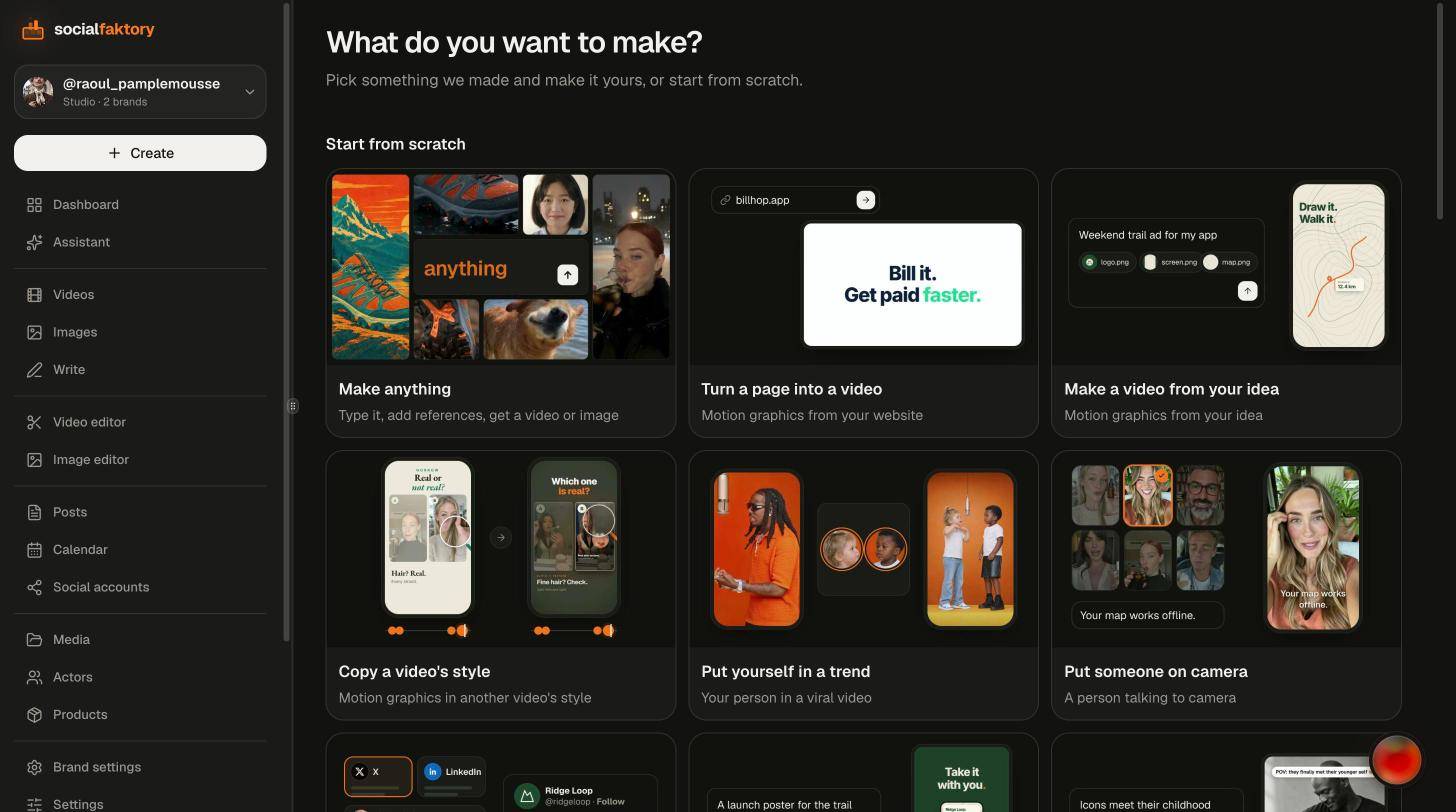
Task: Click the Copy a video's style thumbnail
Action: (x=501, y=549)
